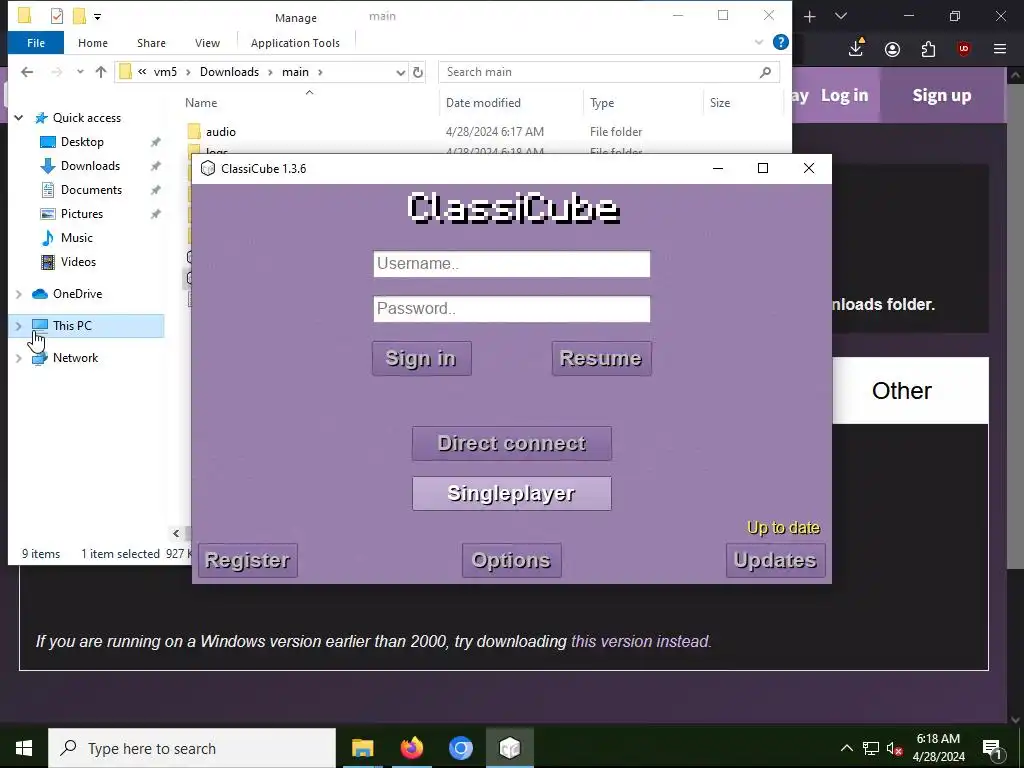Focus the Username input field
Viewport: 1024px width, 768px height.
coord(511,264)
